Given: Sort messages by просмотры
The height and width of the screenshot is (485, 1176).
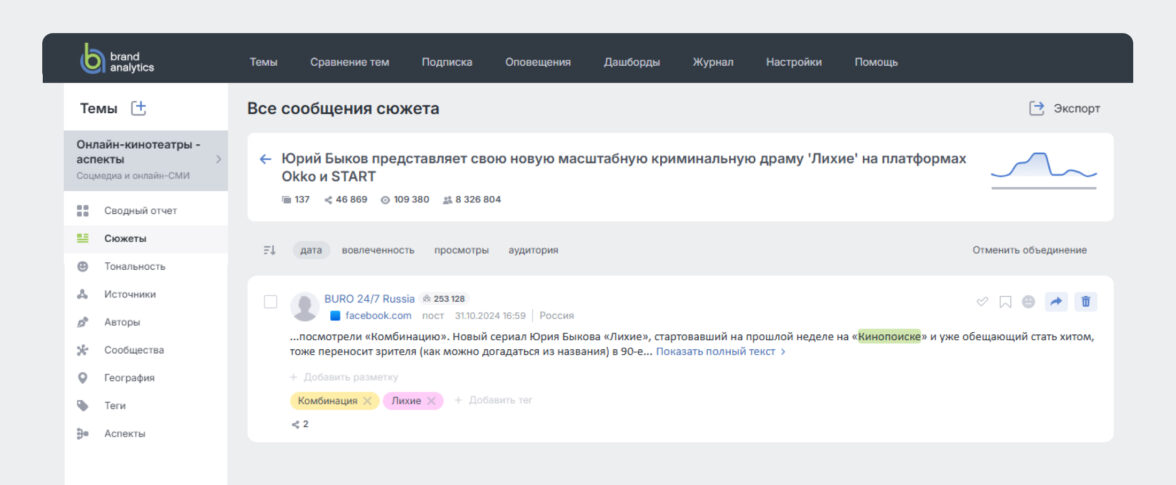Looking at the screenshot, I should click(x=461, y=250).
